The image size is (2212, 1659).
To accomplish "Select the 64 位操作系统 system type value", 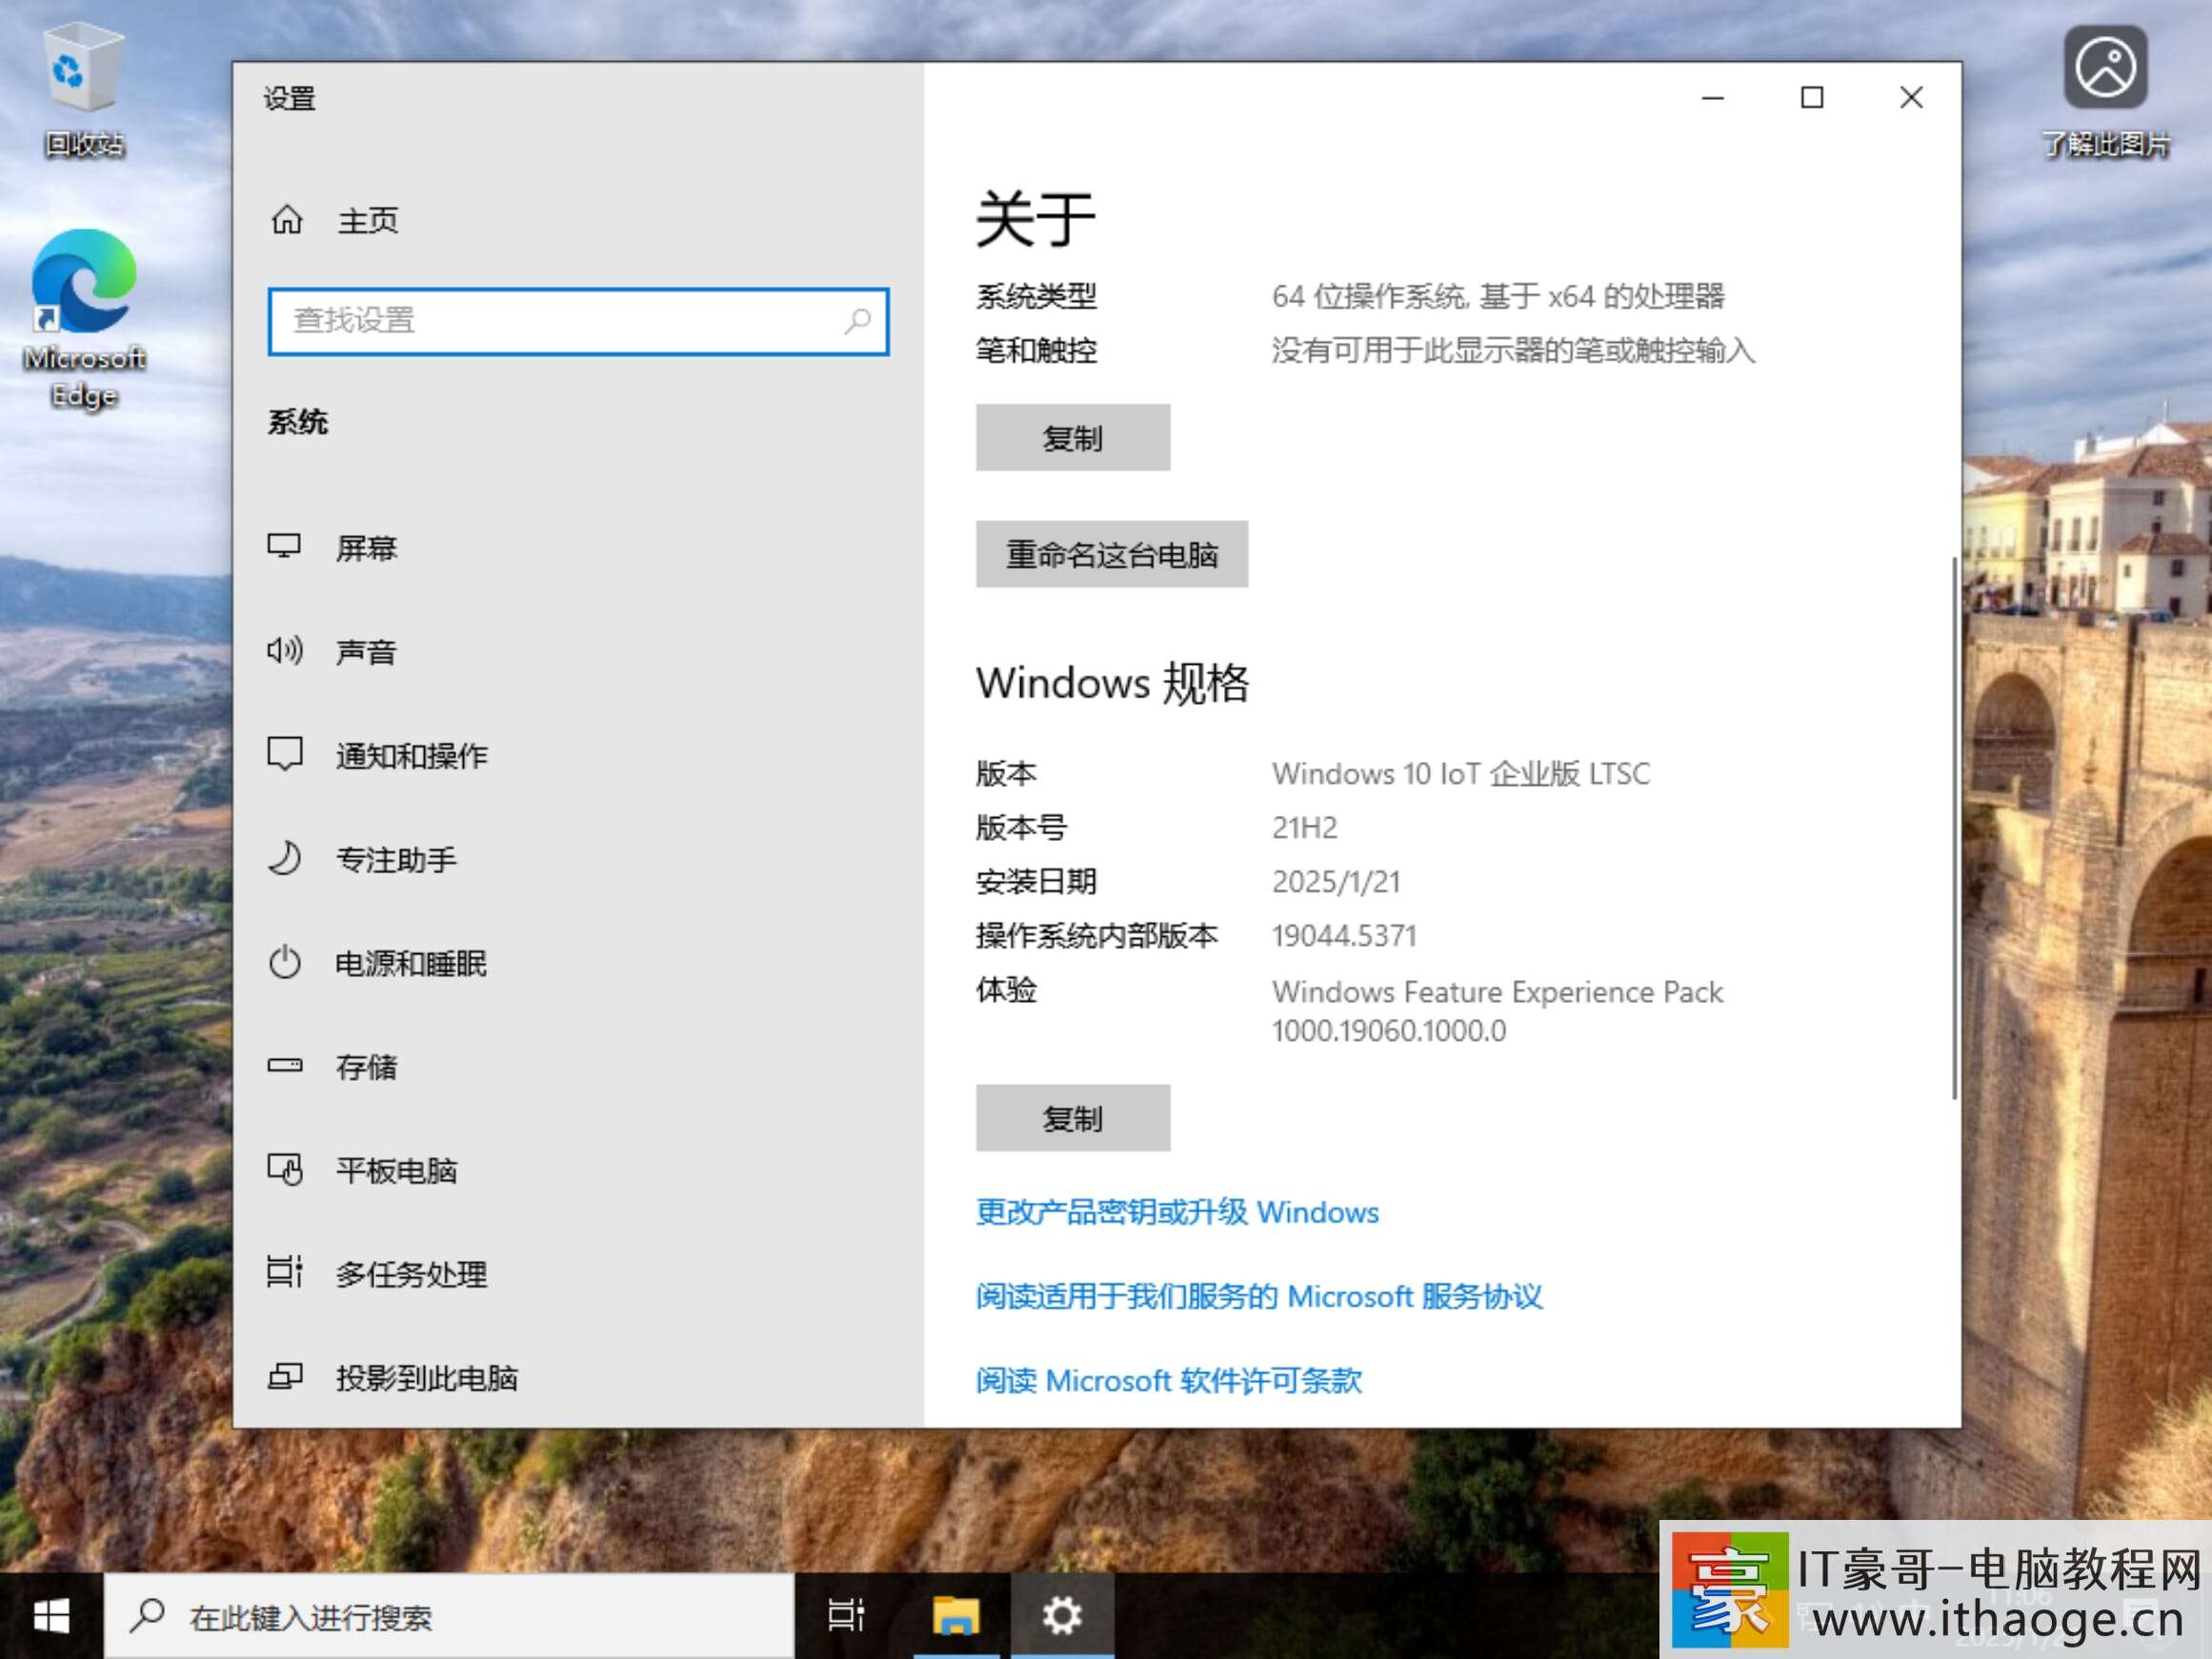I will tap(1498, 296).
